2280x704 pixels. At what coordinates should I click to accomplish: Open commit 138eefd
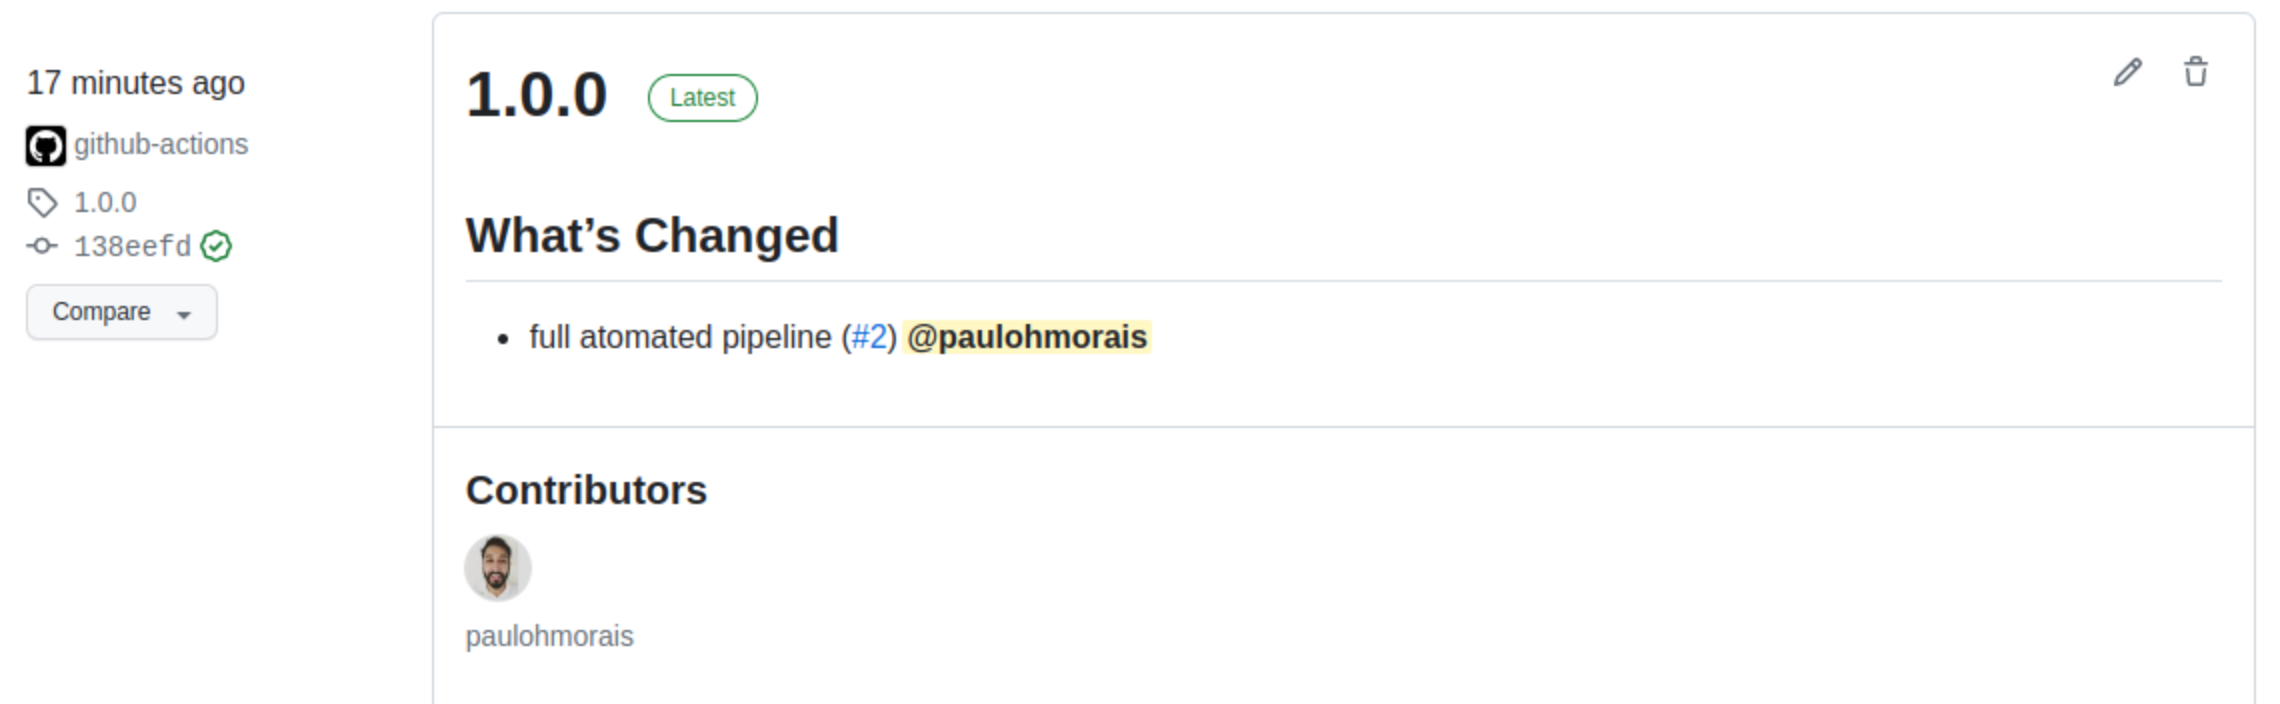tap(132, 246)
